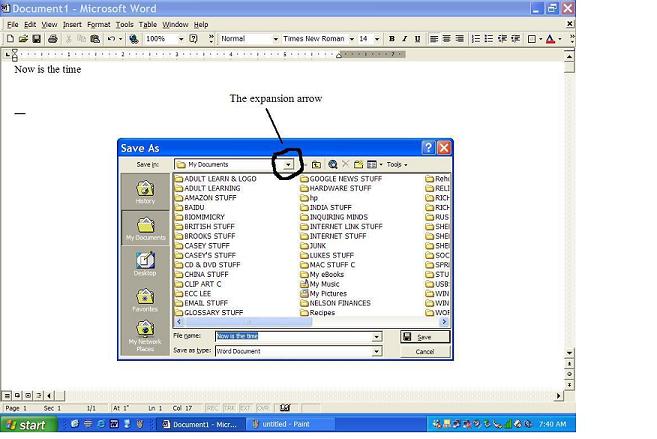Click Up One Level folder icon
The image size is (657, 439).
tap(316, 164)
